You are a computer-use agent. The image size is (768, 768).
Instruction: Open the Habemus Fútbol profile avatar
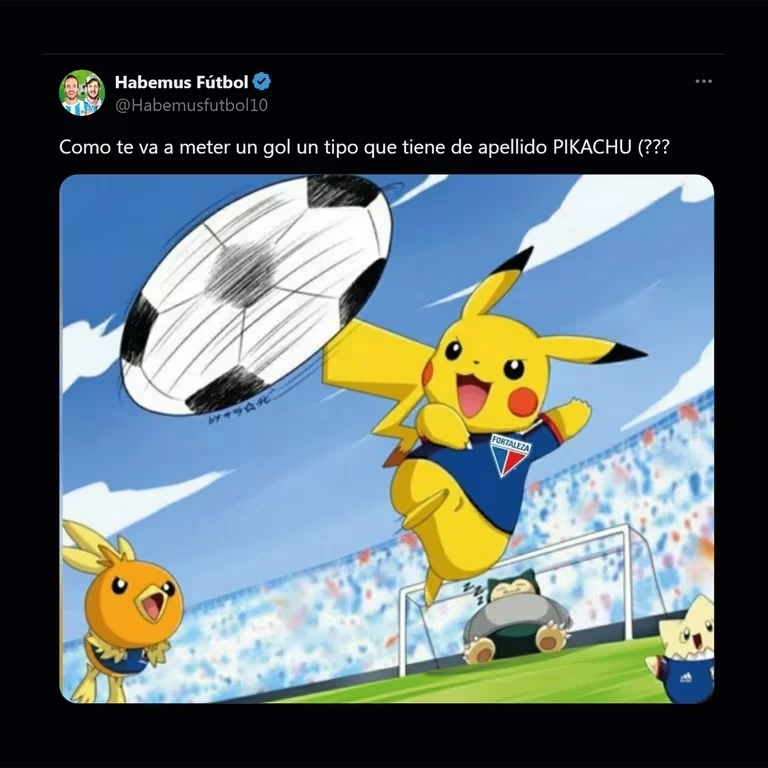(x=82, y=93)
